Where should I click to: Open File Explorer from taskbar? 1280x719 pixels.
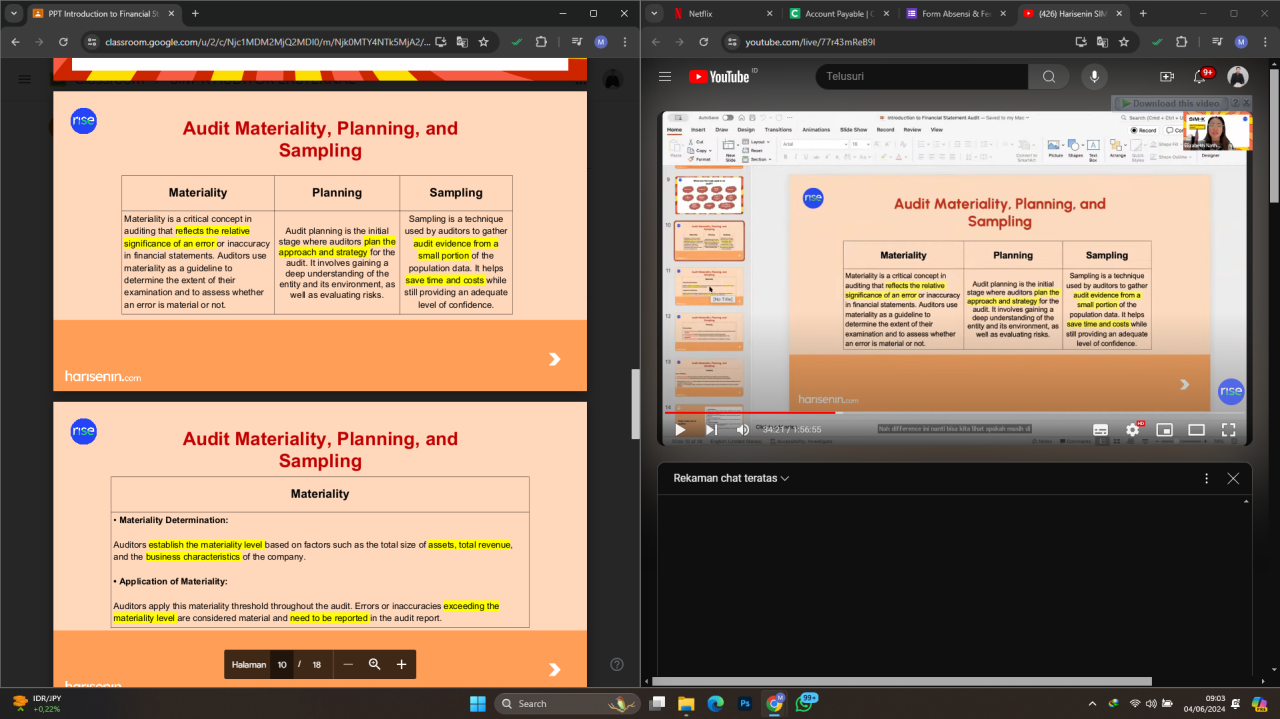pyautogui.click(x=686, y=703)
